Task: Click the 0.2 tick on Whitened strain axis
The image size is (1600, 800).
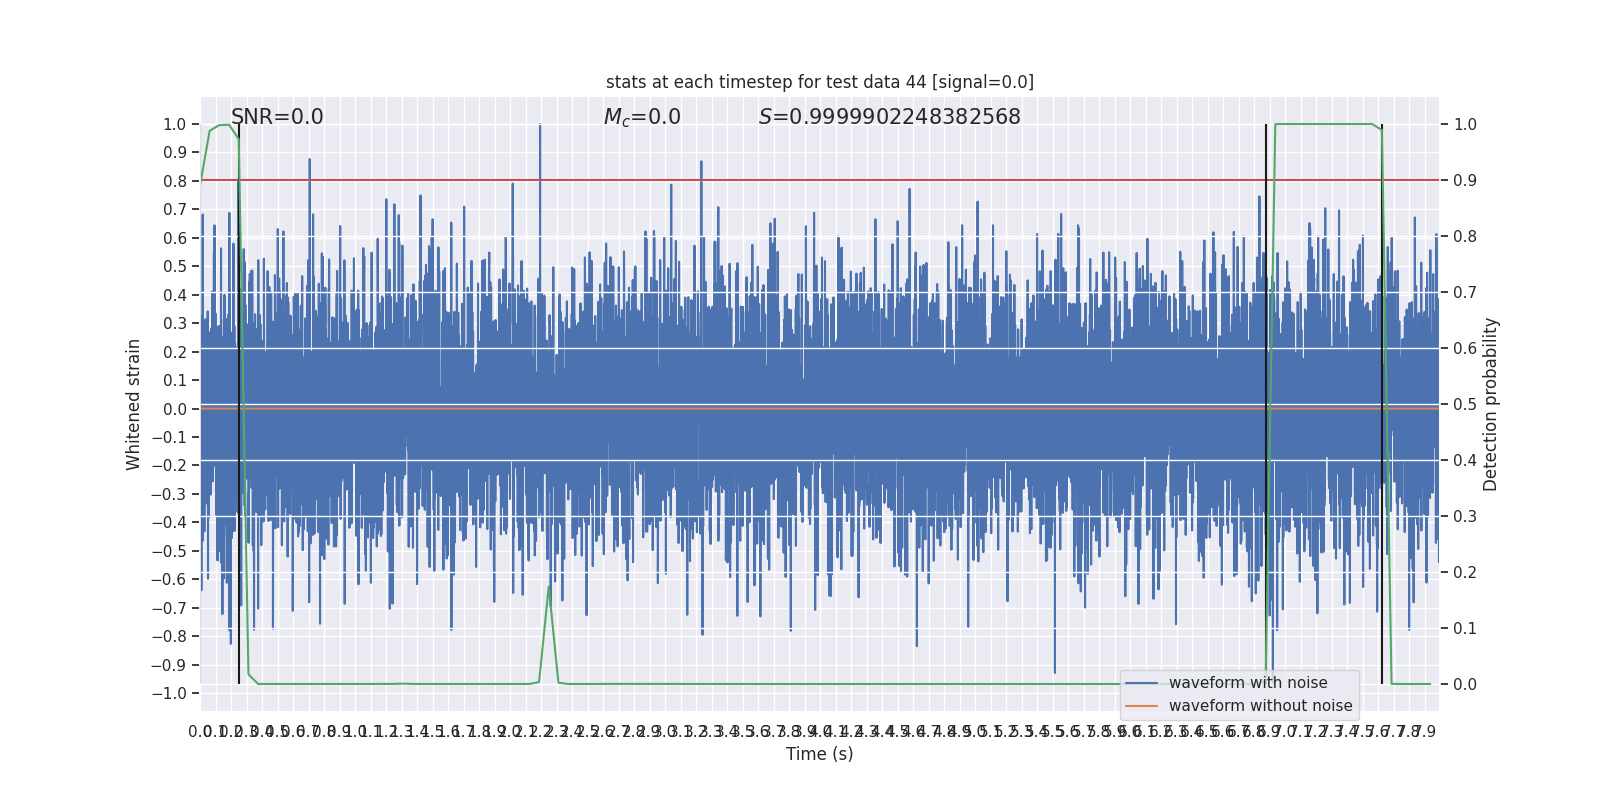Action: pos(175,352)
